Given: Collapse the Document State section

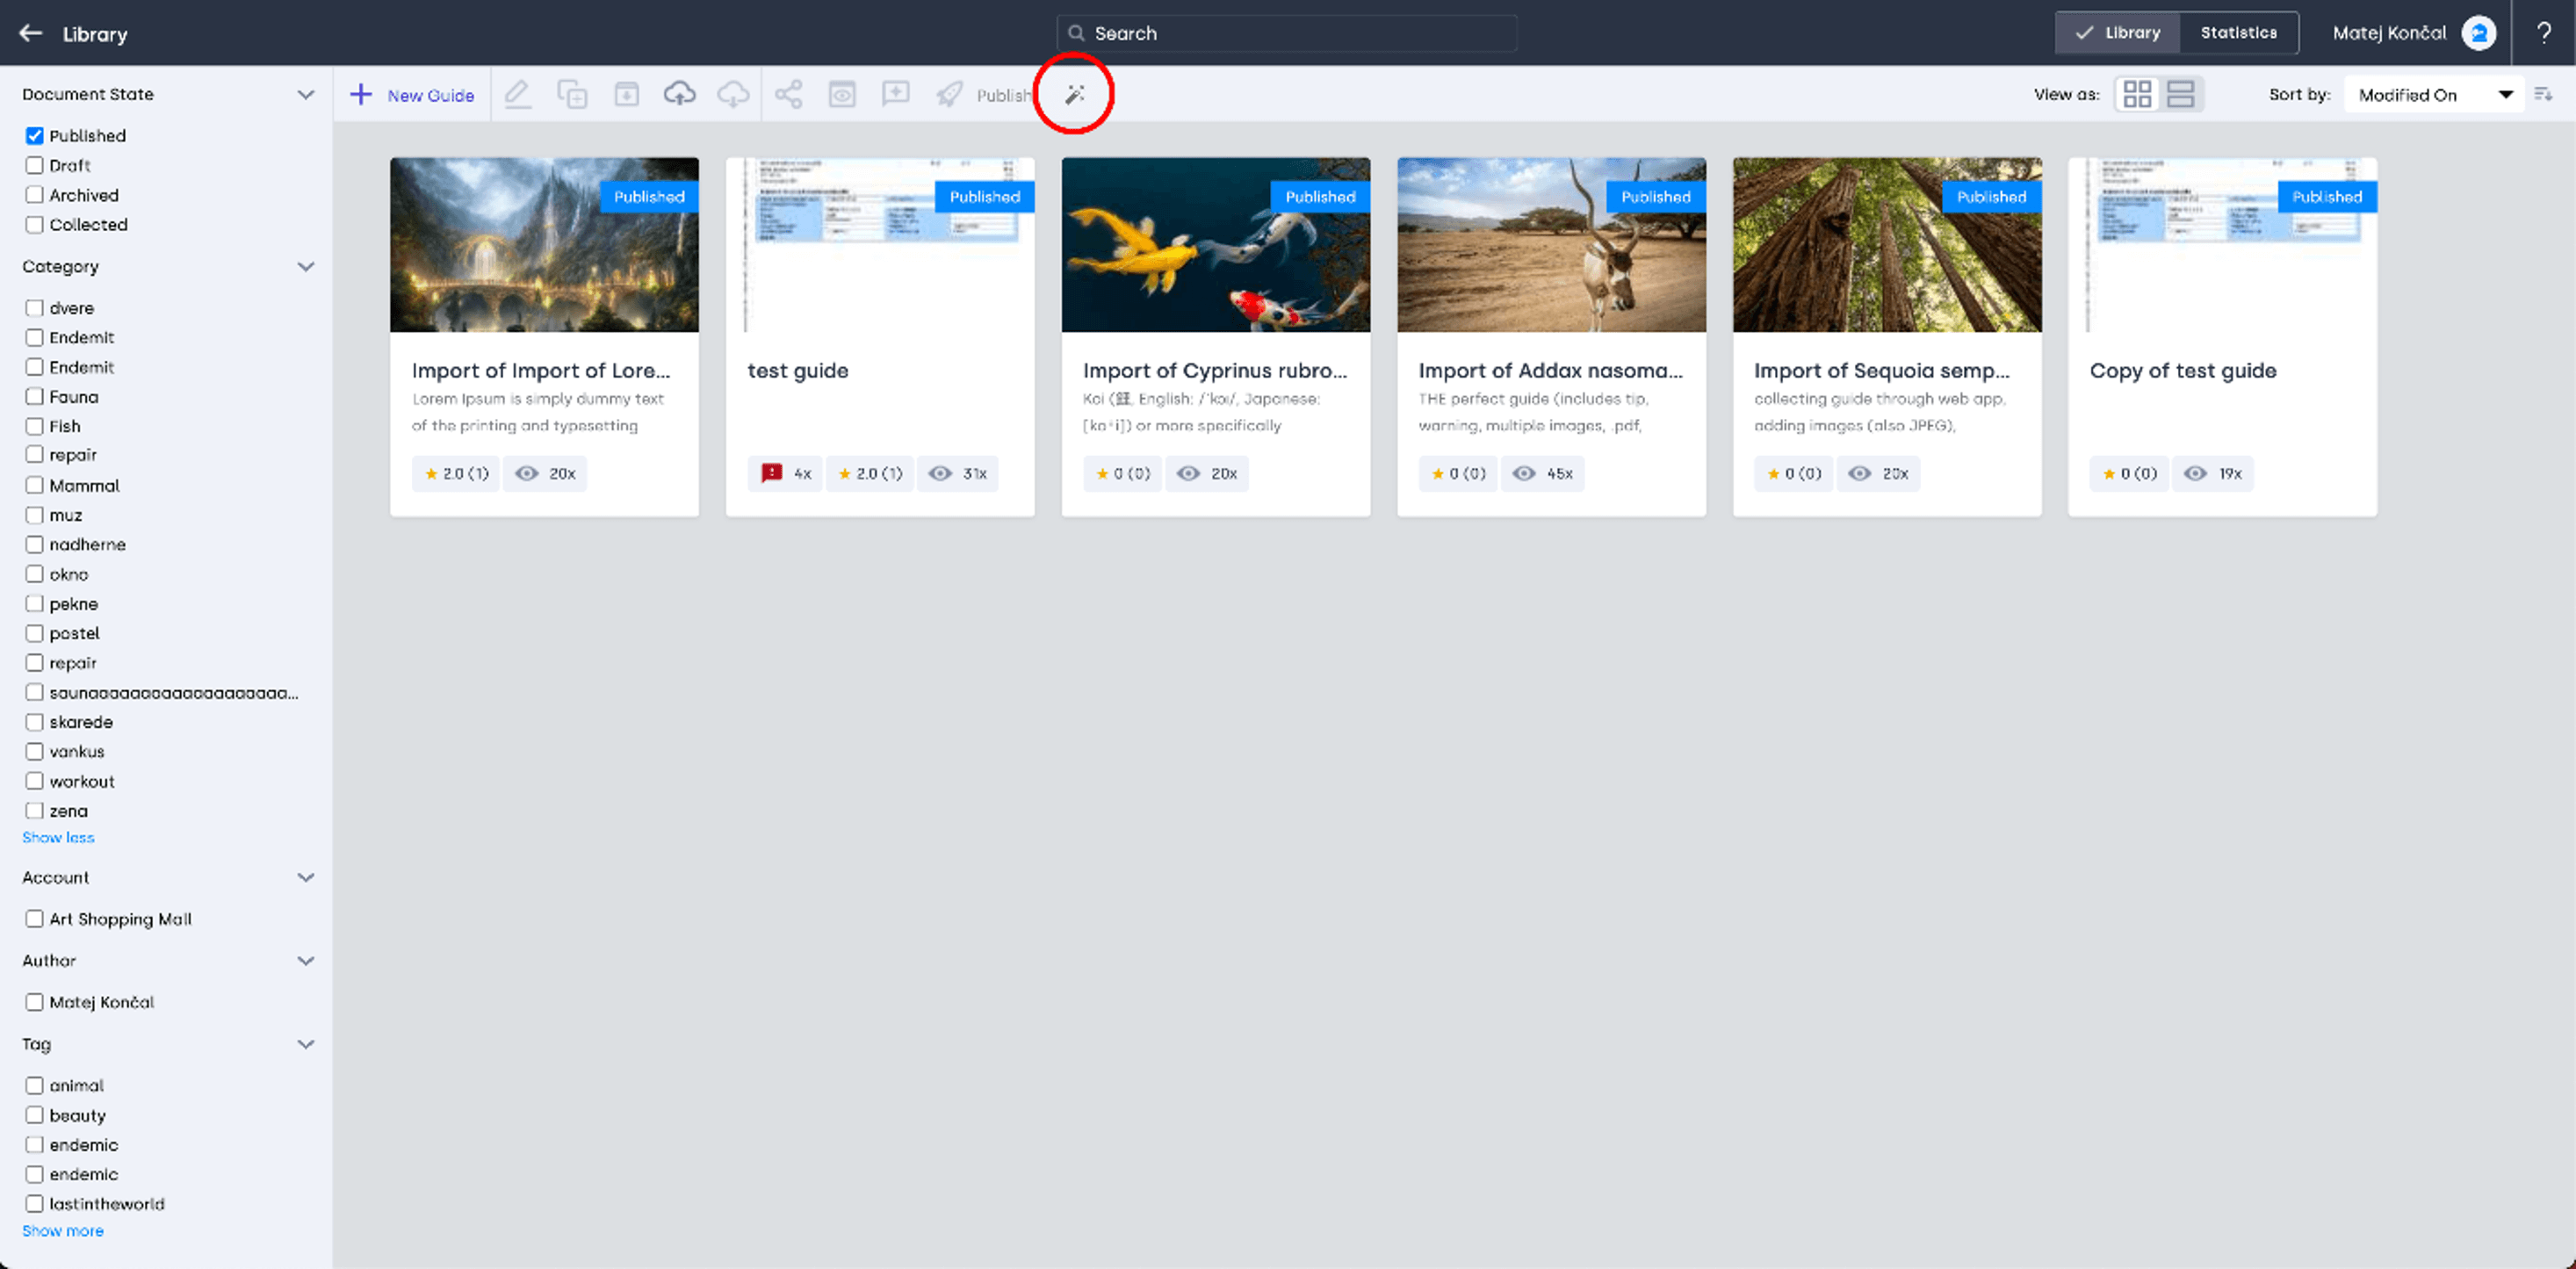Looking at the screenshot, I should tap(306, 94).
